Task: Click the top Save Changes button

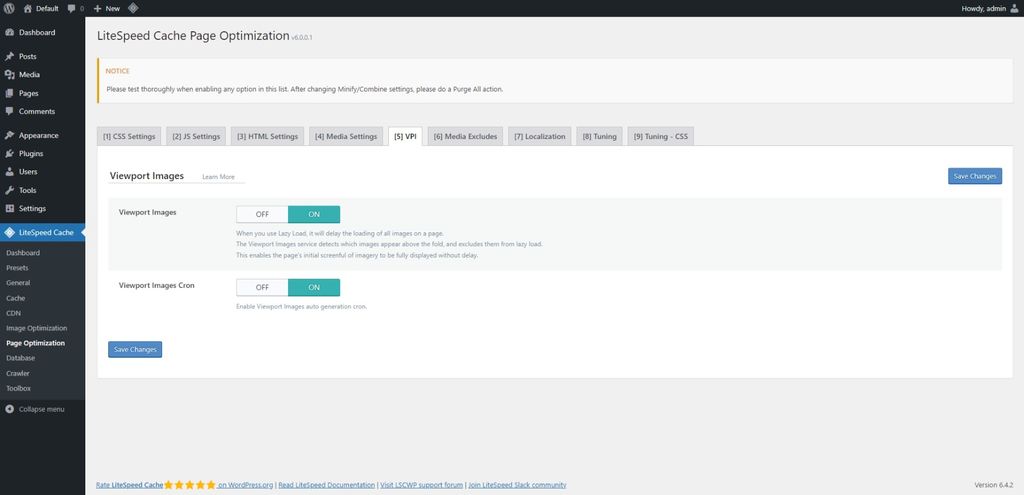Action: [974, 176]
